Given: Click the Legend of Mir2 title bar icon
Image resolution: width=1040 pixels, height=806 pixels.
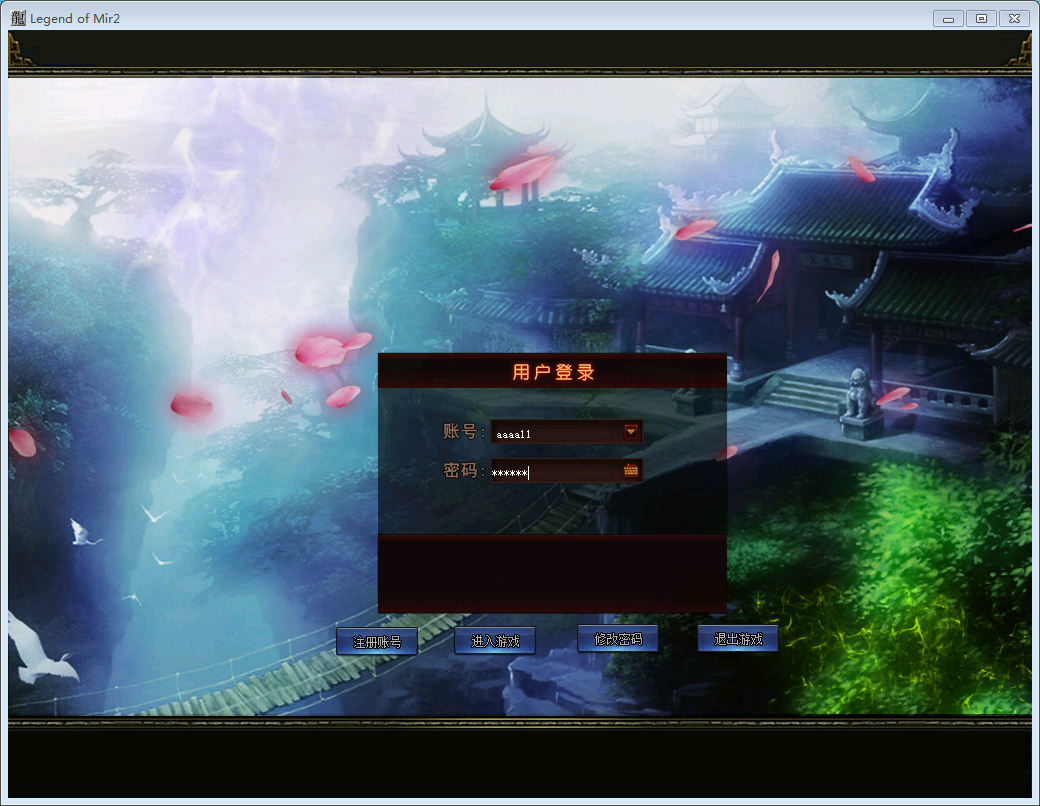Looking at the screenshot, I should pyautogui.click(x=18, y=18).
